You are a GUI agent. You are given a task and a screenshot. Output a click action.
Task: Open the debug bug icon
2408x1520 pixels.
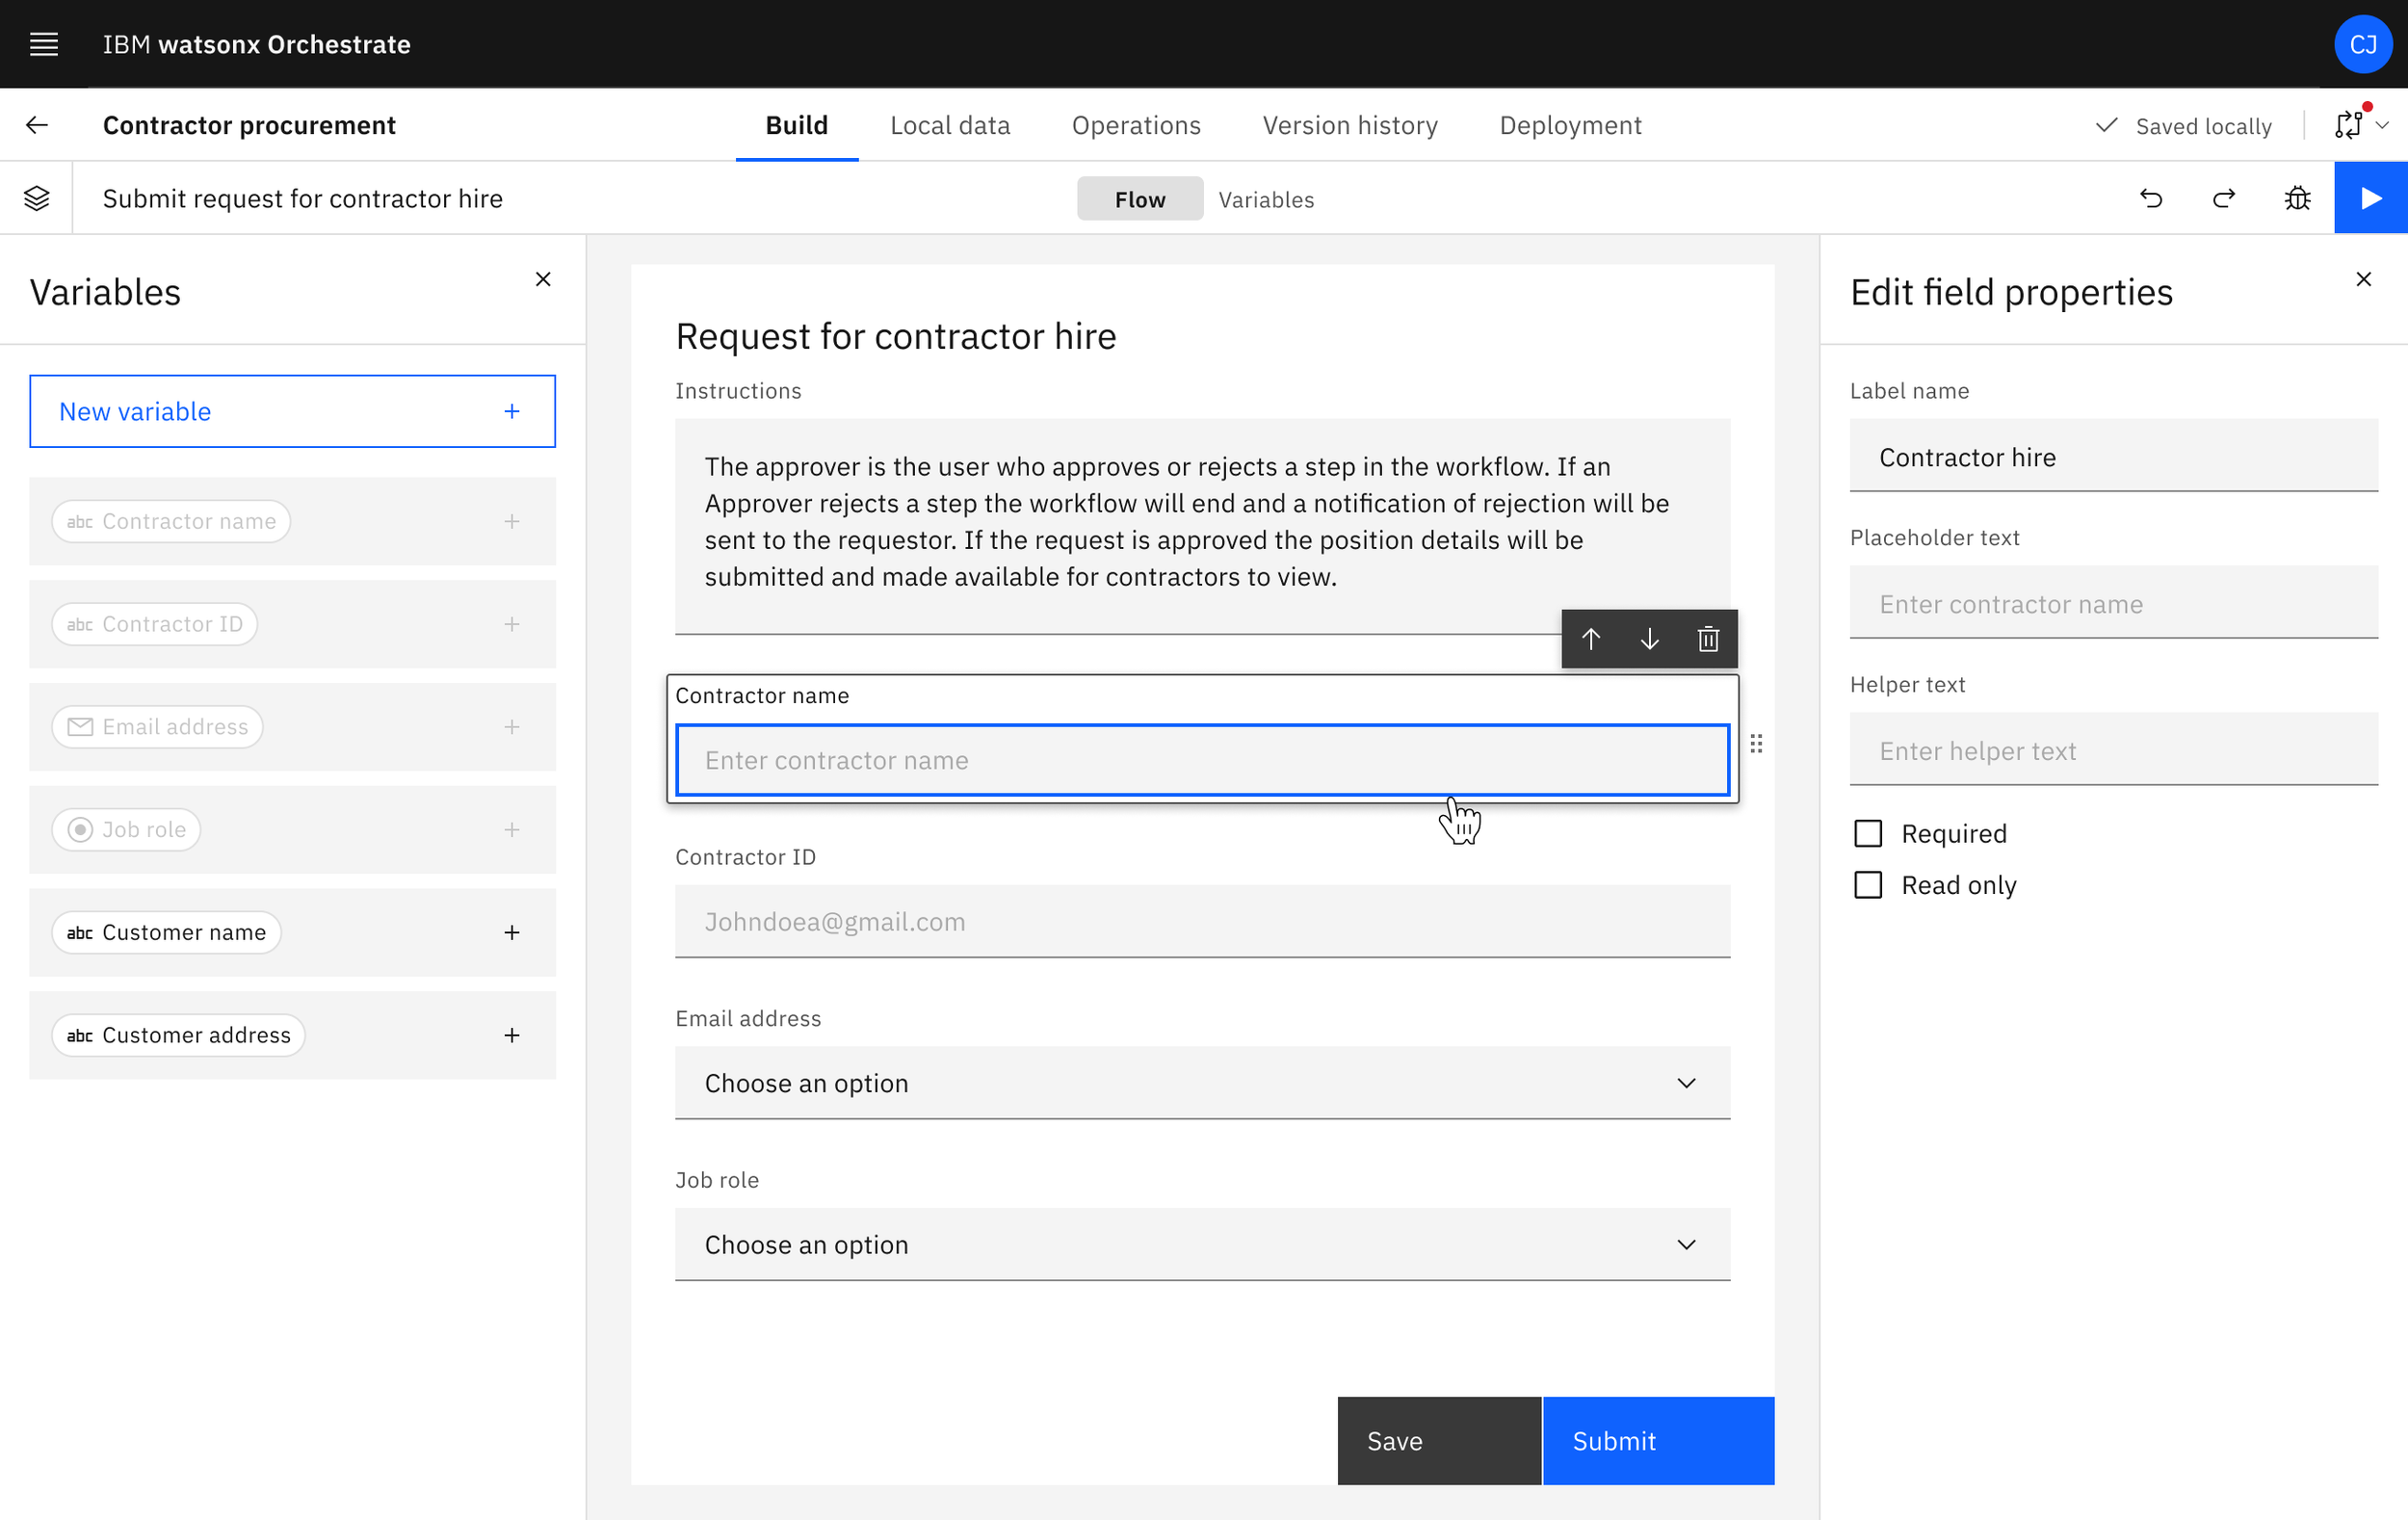click(2297, 198)
